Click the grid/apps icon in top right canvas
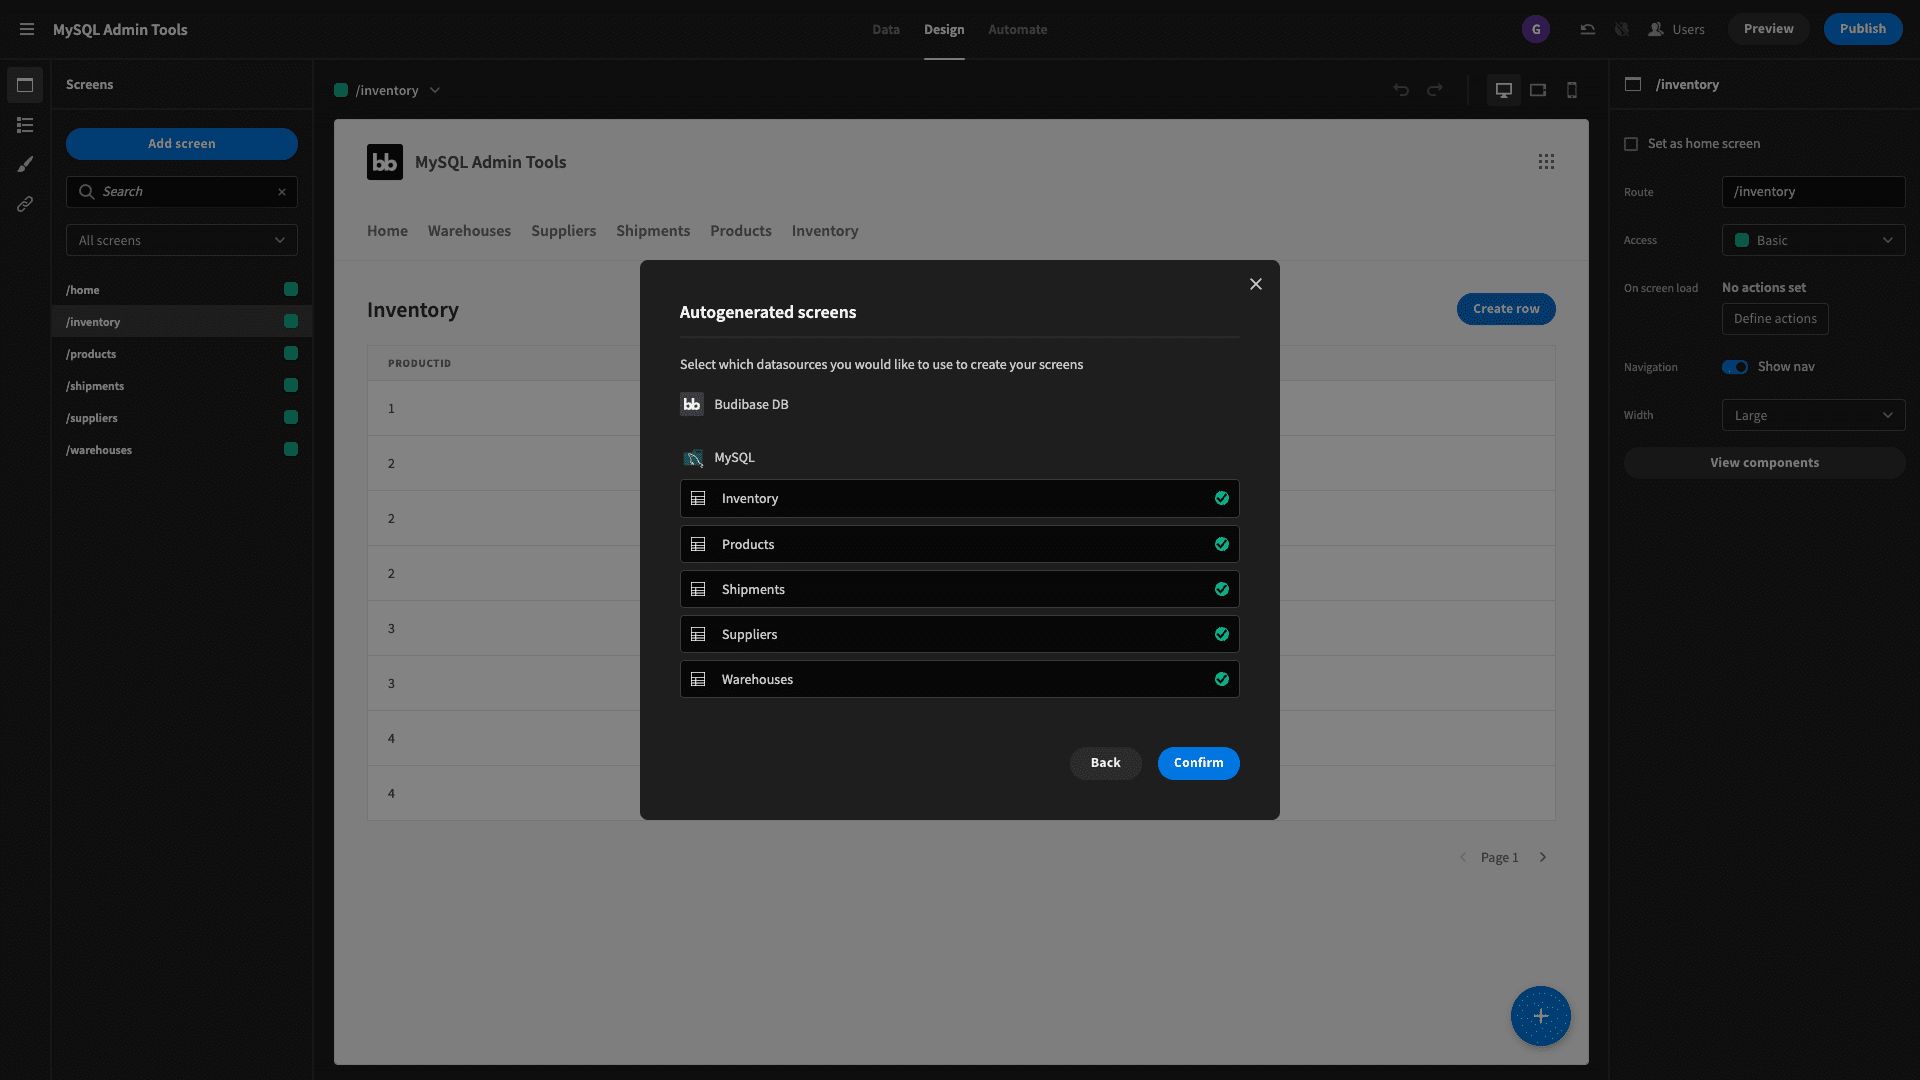The image size is (1920, 1080). pos(1547,161)
